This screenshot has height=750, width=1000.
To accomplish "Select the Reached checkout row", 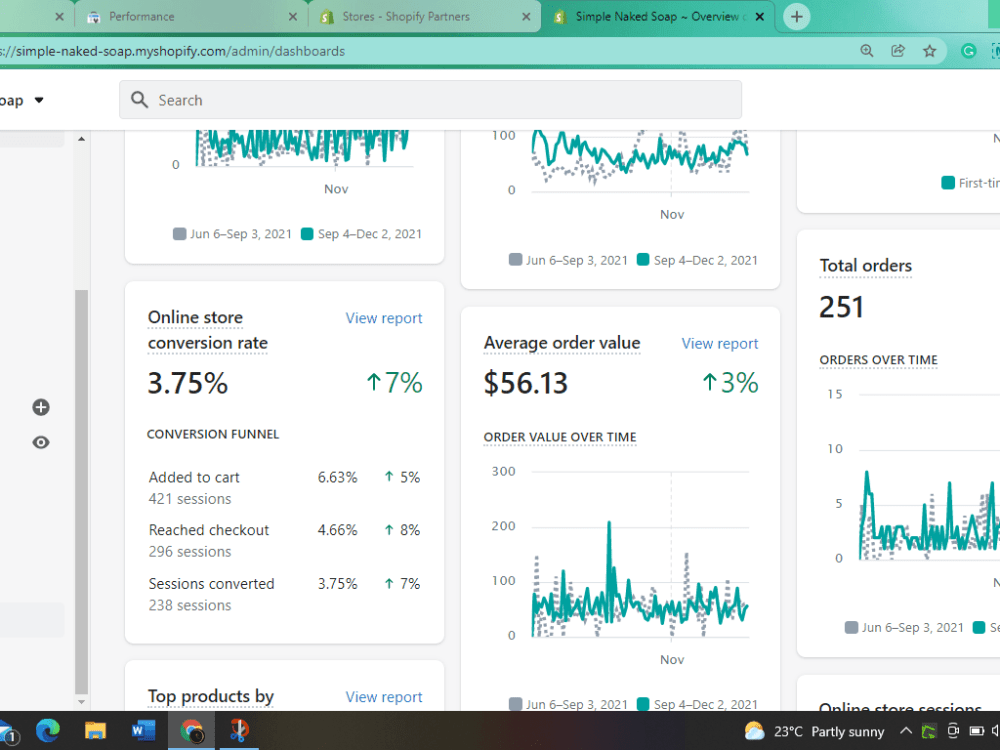I will point(284,541).
